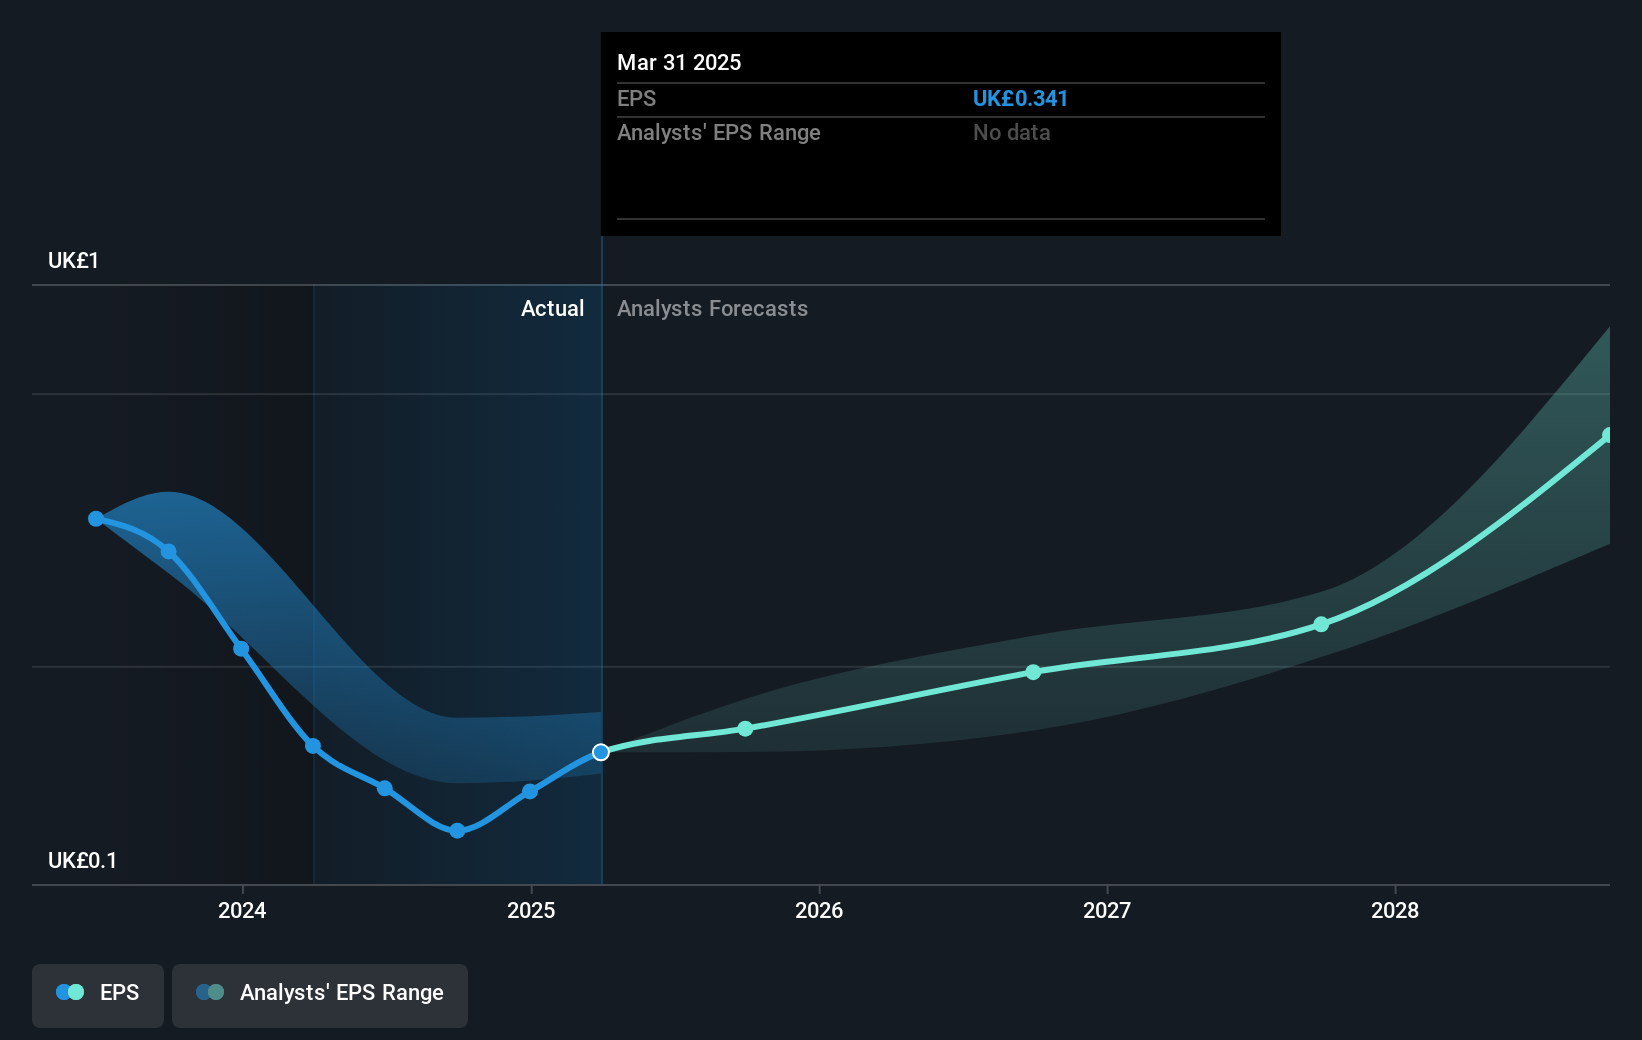Toggle the Analysts' EPS Range legend item
This screenshot has height=1040, width=1642.
click(319, 995)
